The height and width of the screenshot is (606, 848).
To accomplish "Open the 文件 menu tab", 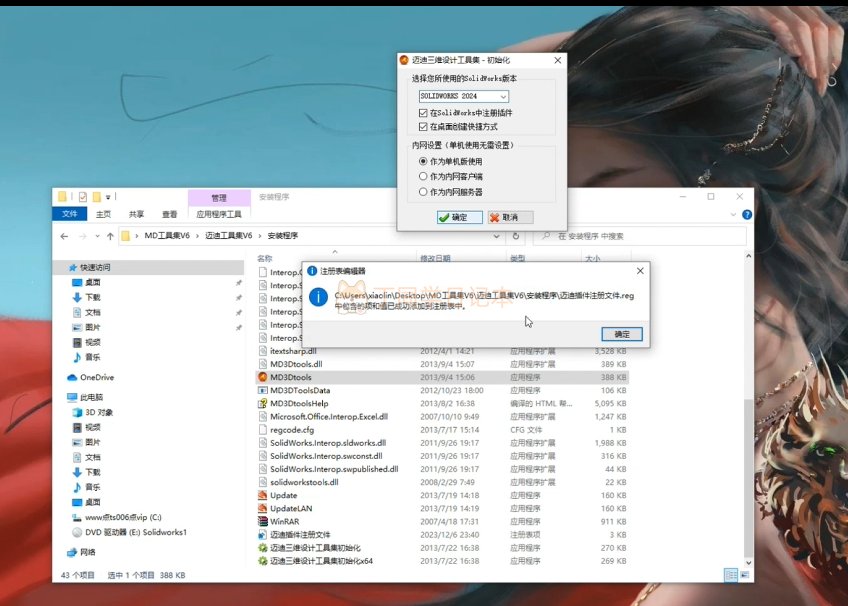I will [x=70, y=214].
